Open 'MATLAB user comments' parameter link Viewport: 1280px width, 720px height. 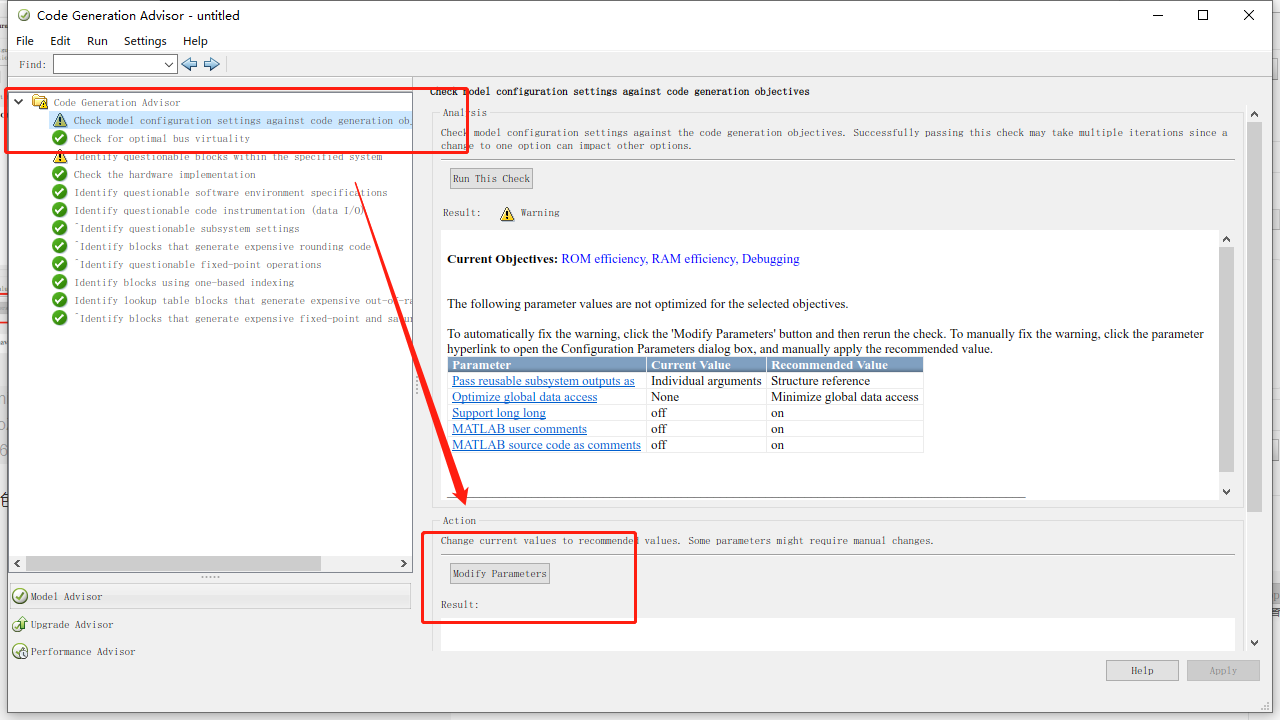[519, 429]
